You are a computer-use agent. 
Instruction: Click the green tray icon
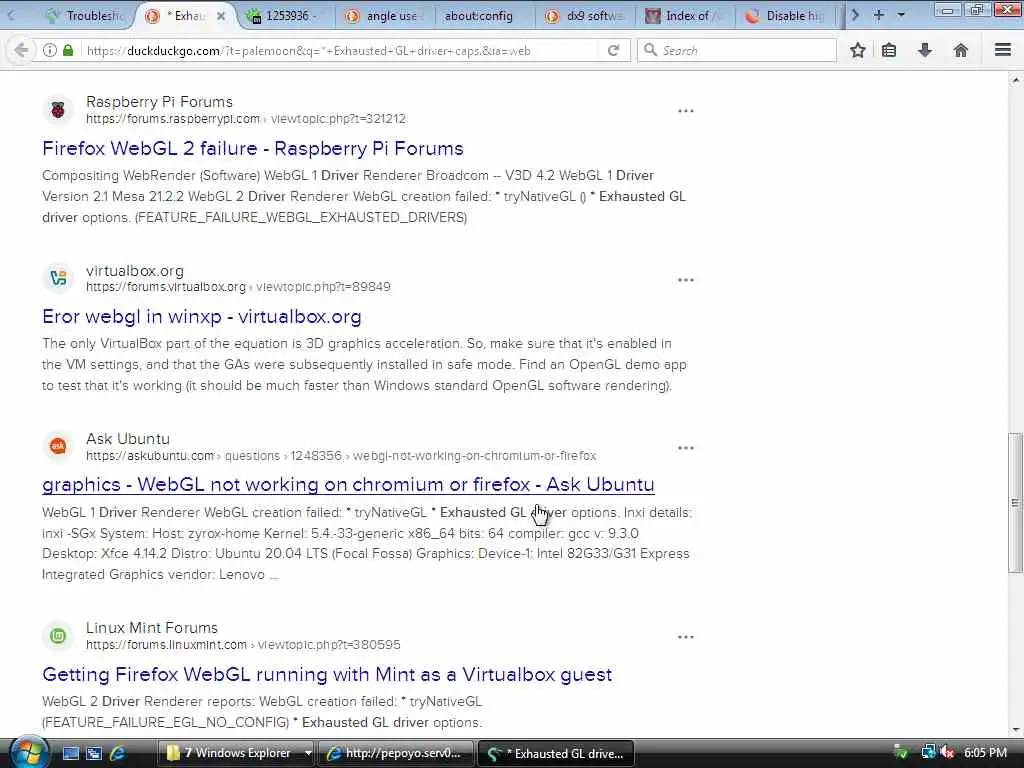tap(901, 753)
